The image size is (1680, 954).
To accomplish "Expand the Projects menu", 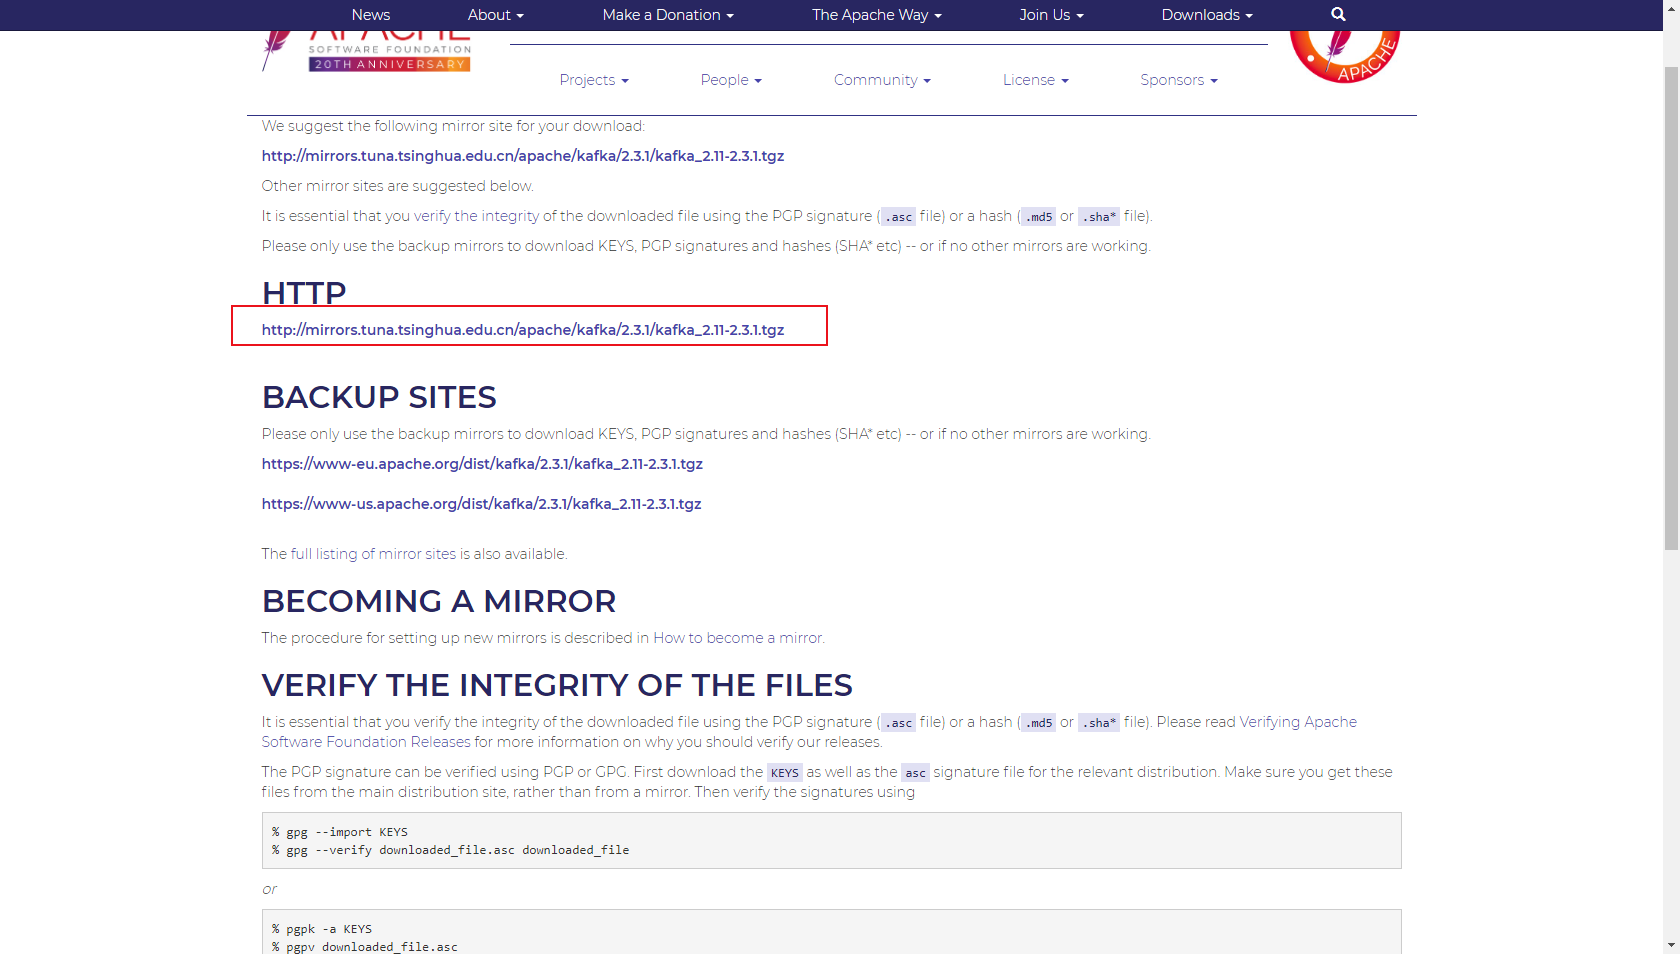I will [594, 80].
